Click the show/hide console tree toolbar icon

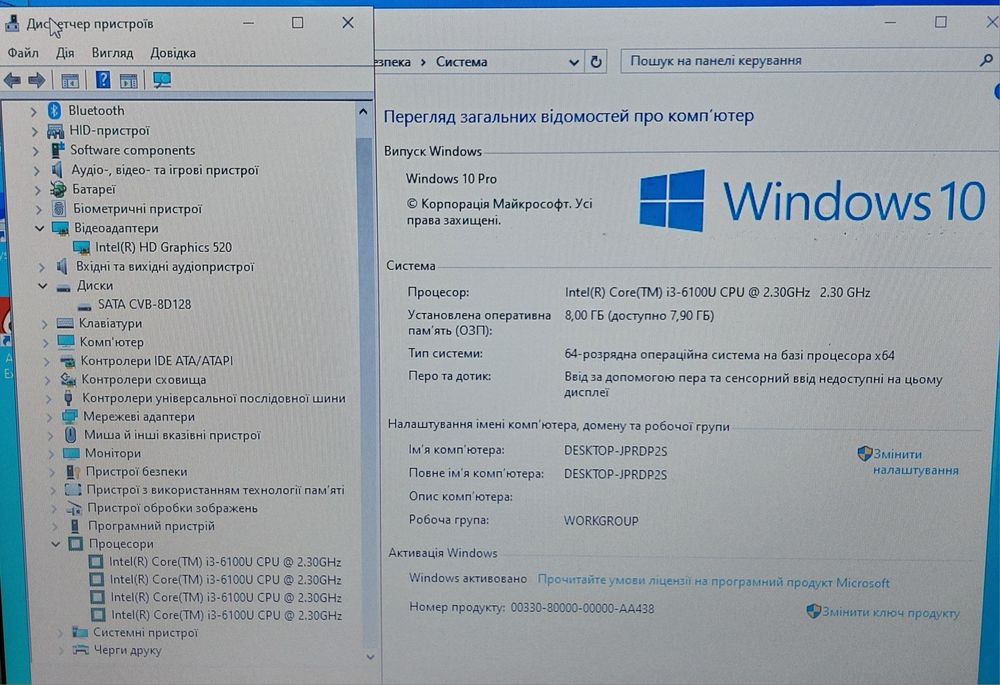click(70, 80)
